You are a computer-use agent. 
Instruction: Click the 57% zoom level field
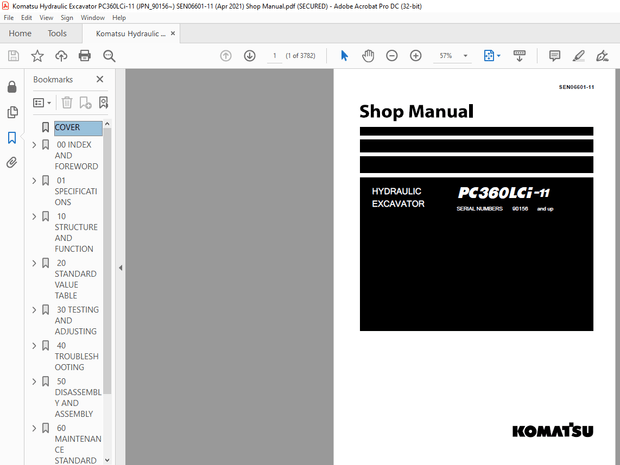tap(446, 56)
